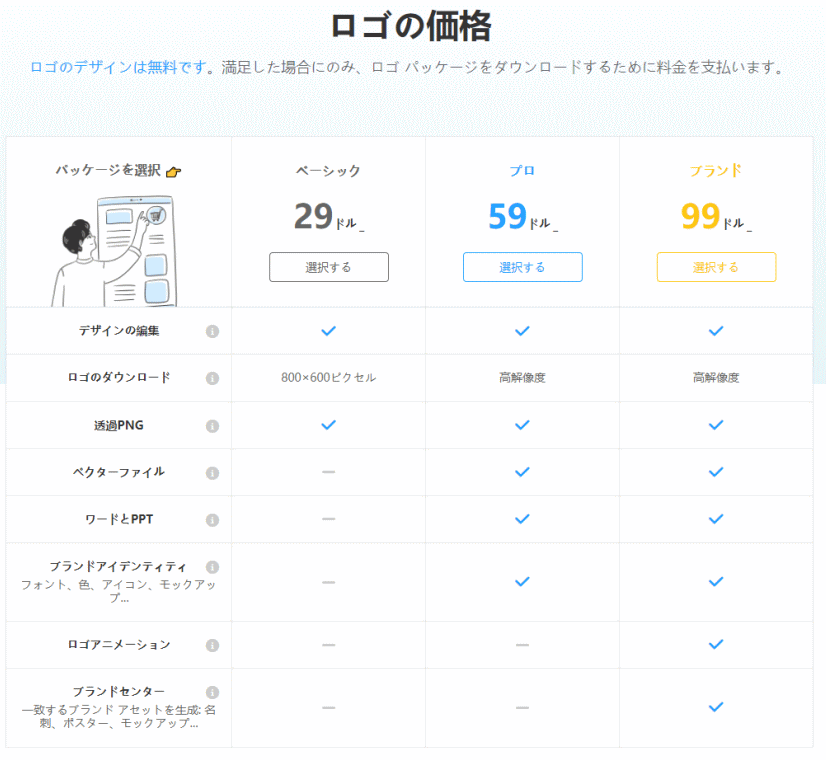Click the ブランド plan heading
The image size is (826, 760).
coord(716,171)
